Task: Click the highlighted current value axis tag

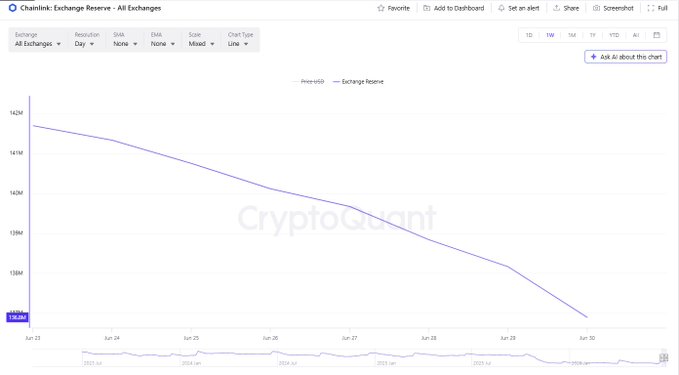Action: [17, 317]
